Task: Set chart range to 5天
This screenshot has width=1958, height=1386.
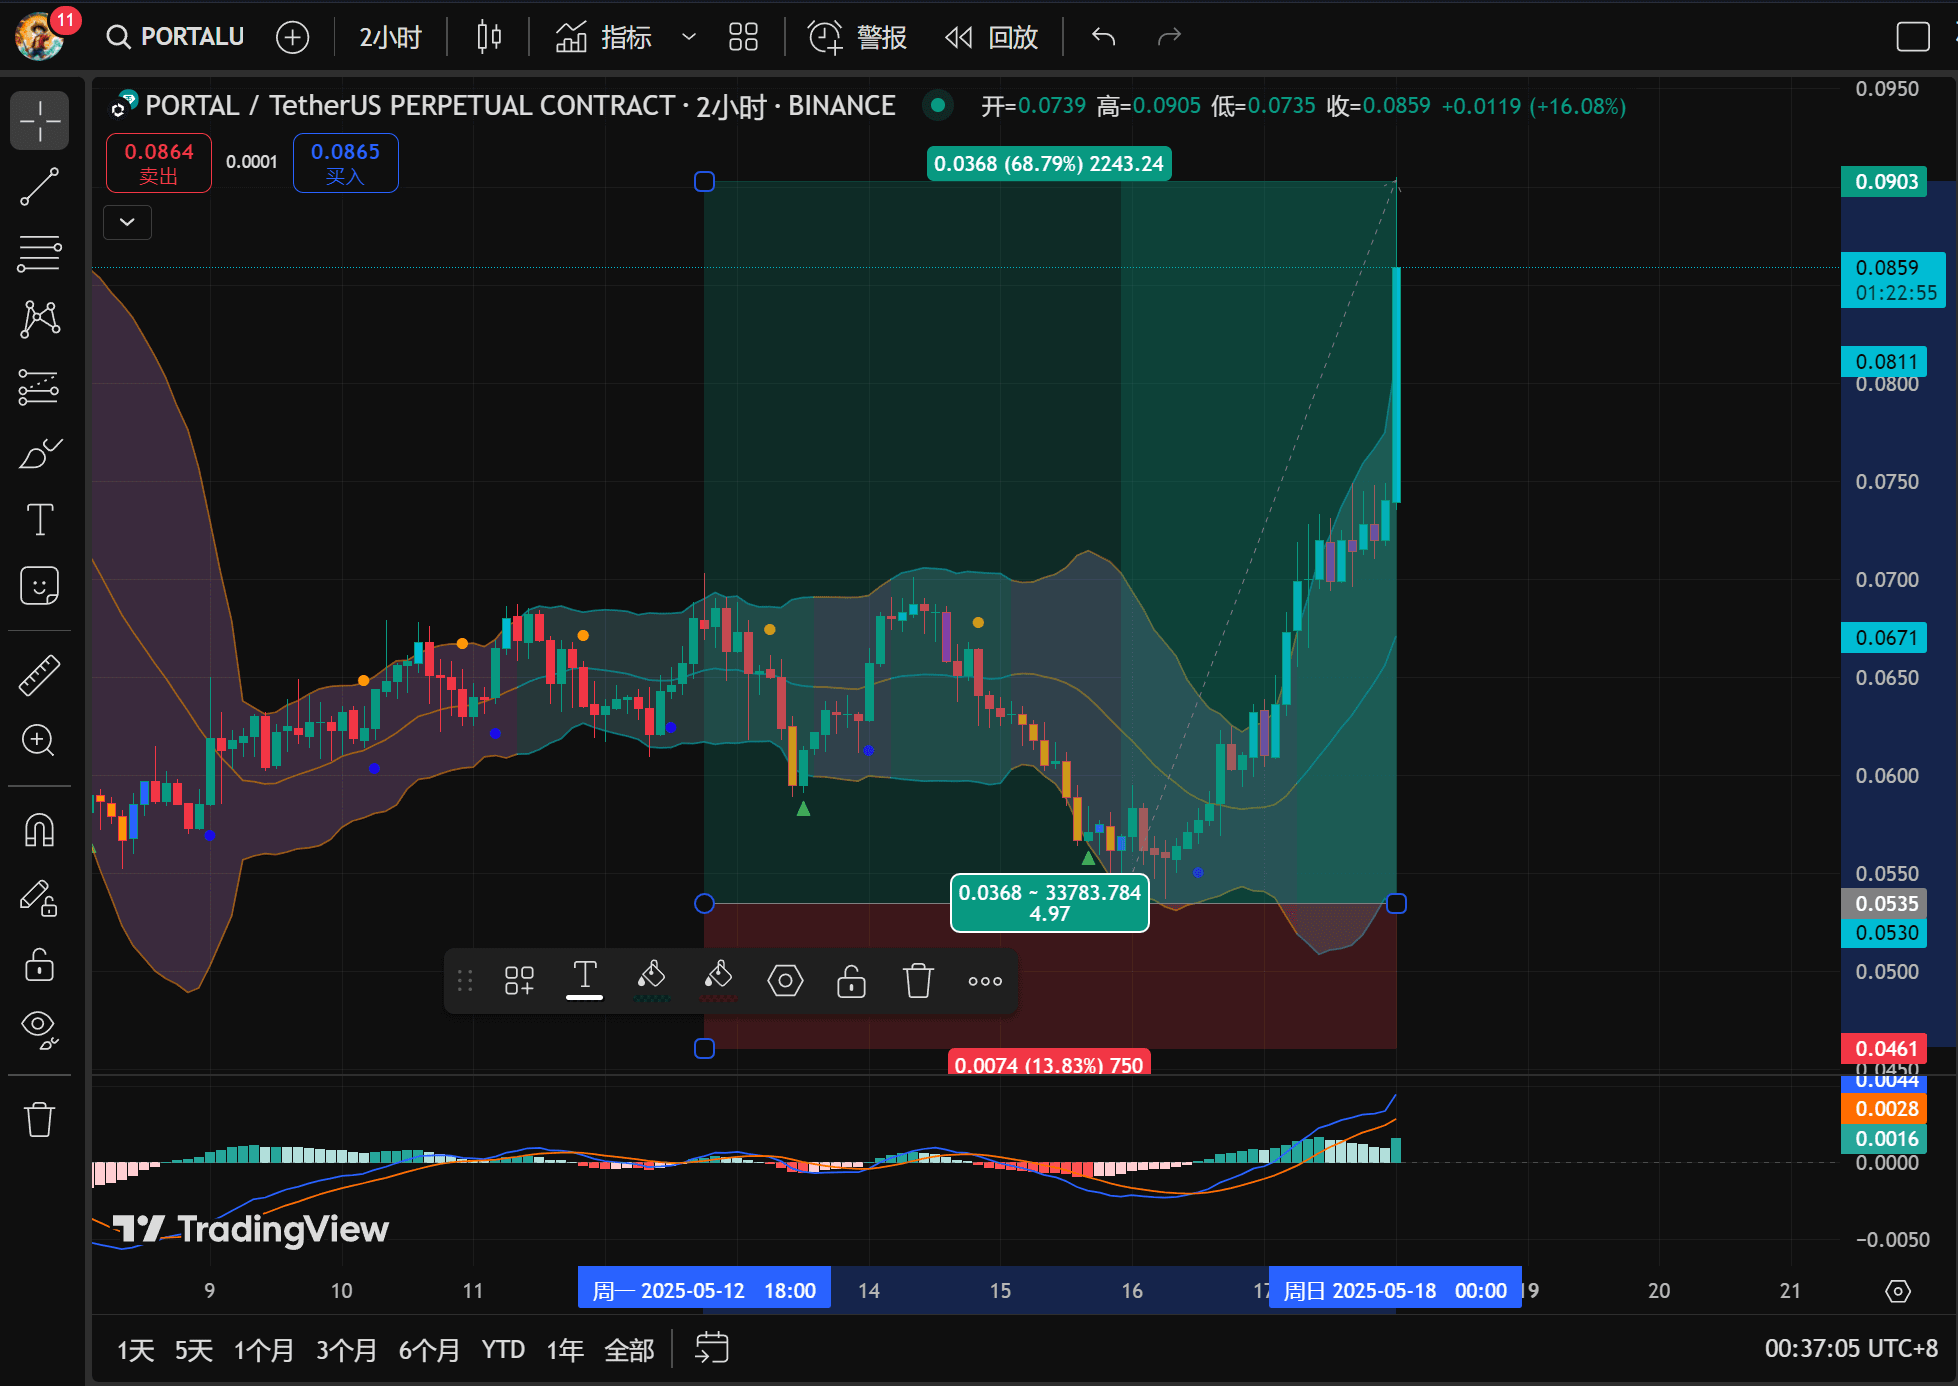Action: tap(194, 1350)
